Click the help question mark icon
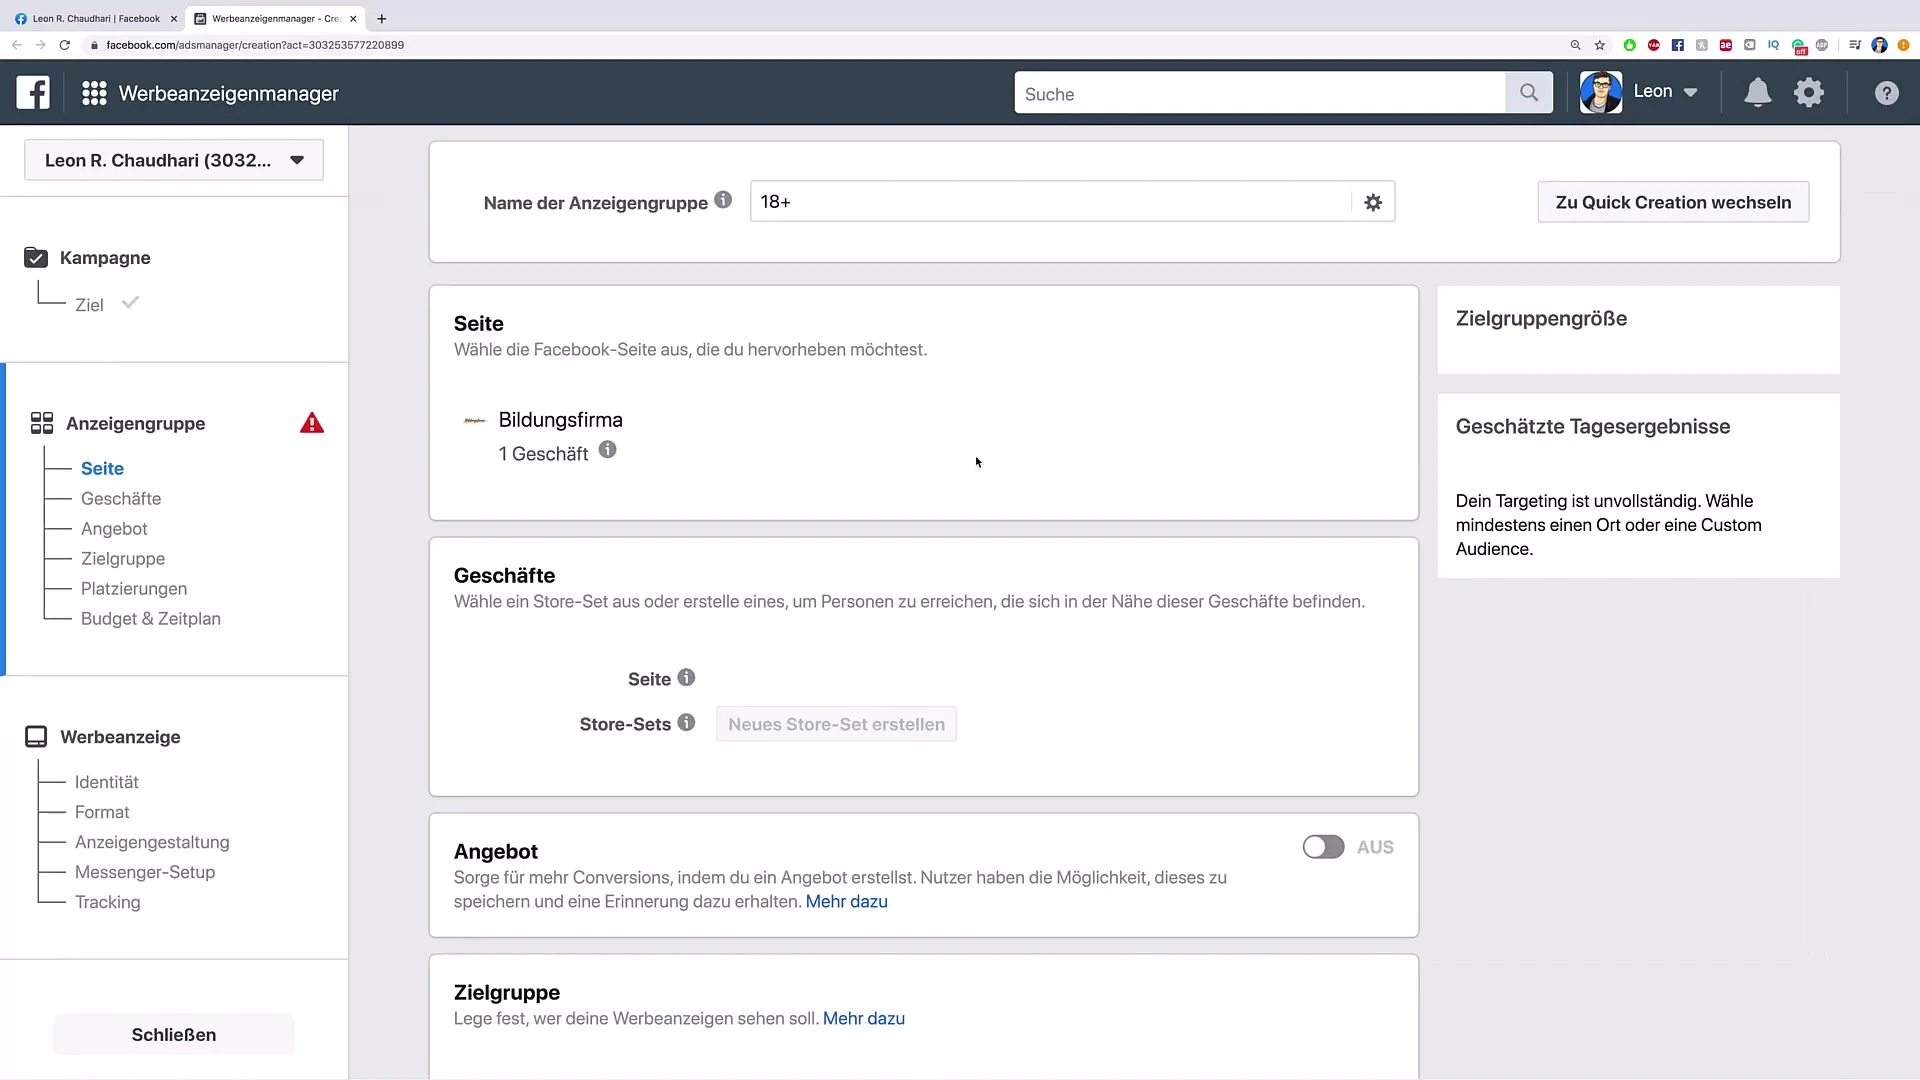 coord(1887,92)
